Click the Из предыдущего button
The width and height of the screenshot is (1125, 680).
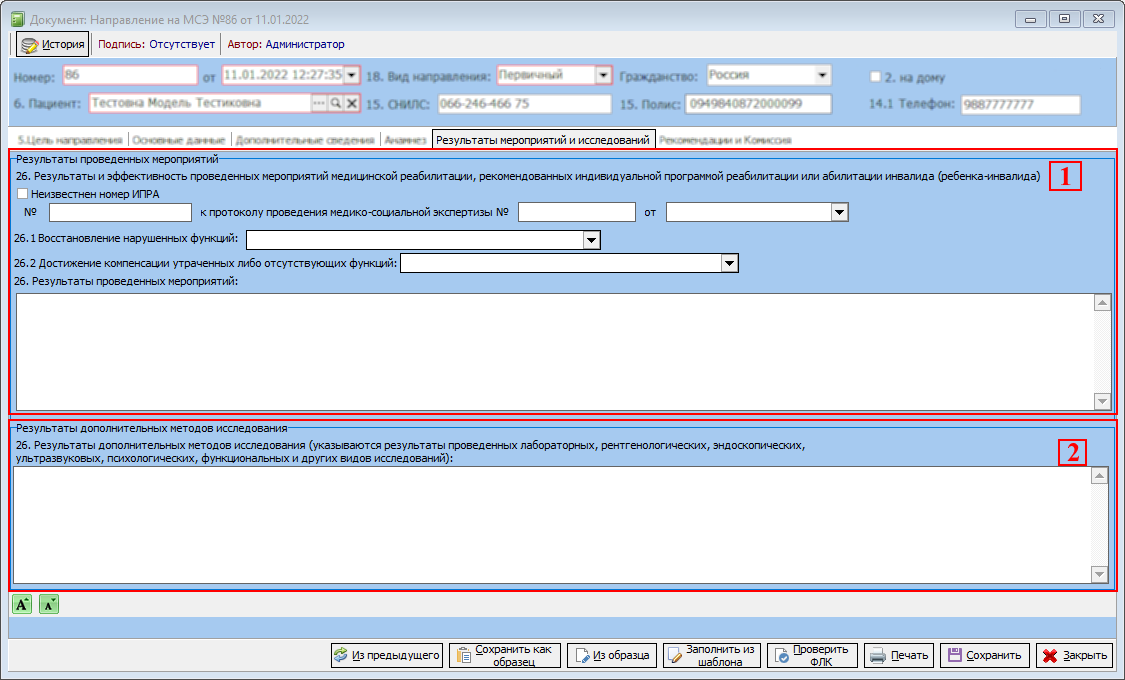pyautogui.click(x=387, y=656)
